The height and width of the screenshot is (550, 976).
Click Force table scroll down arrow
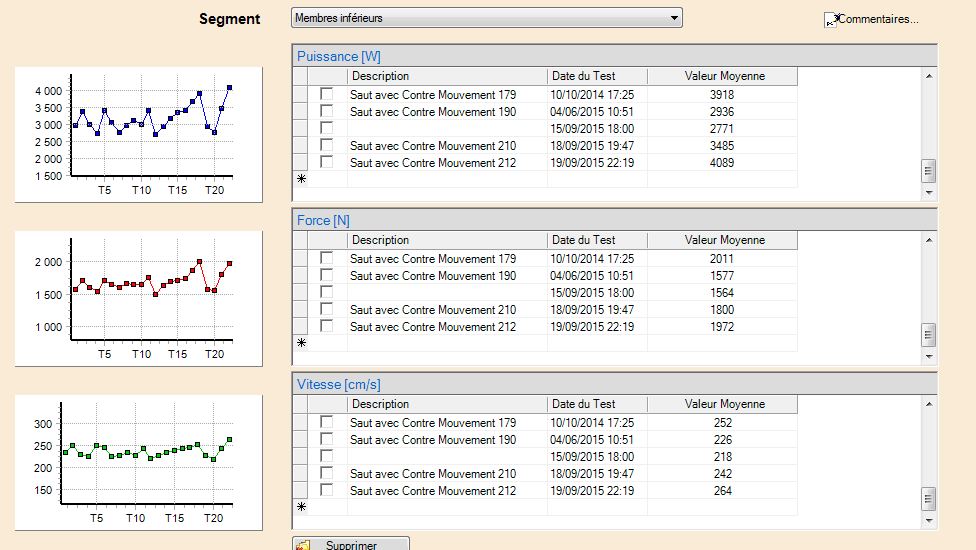[x=929, y=357]
